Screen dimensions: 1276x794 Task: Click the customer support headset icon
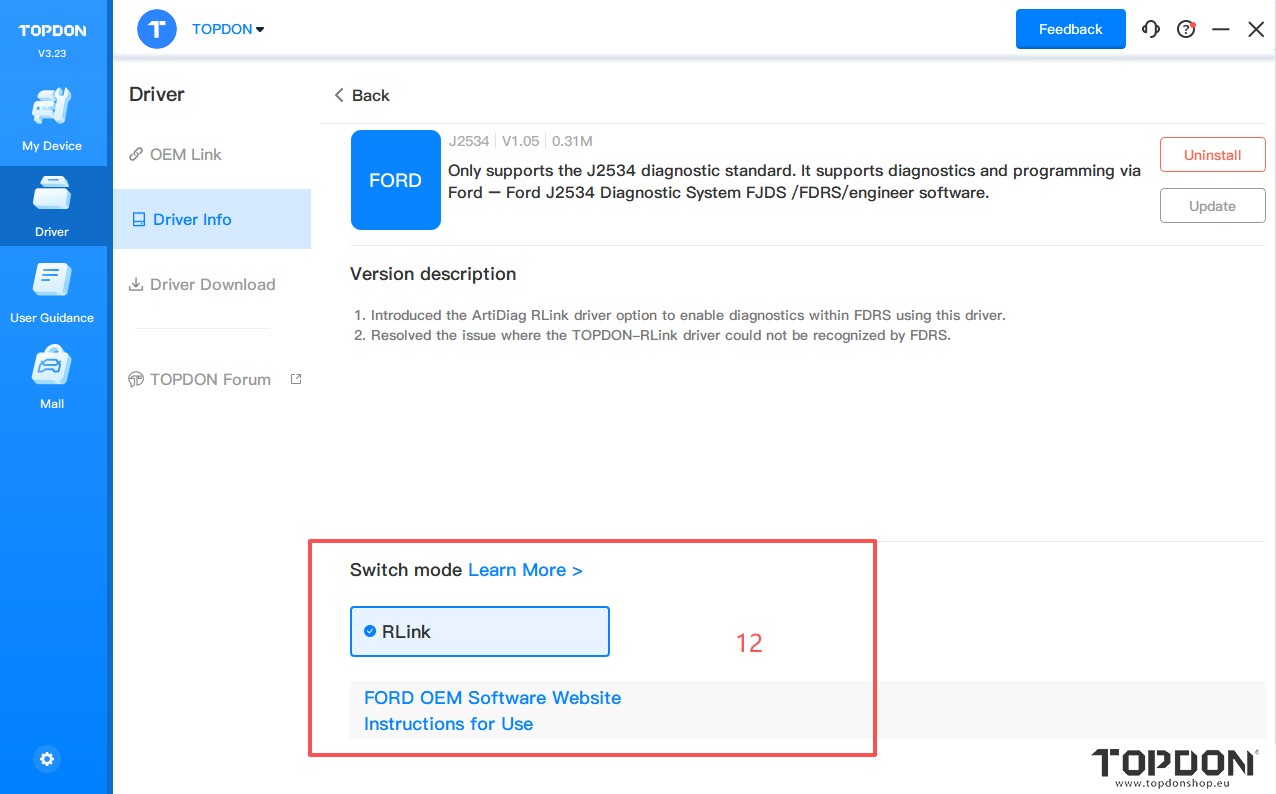[x=1151, y=30]
